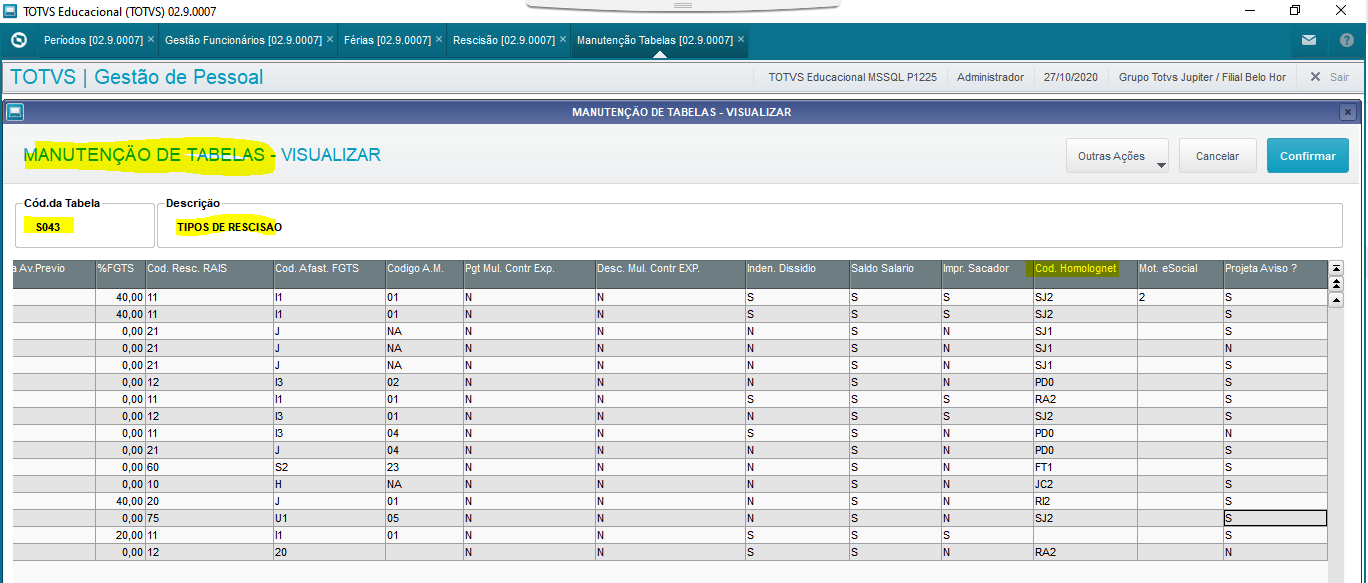Close the Períodos tab with its X
1368x583 pixels.
coord(151,40)
